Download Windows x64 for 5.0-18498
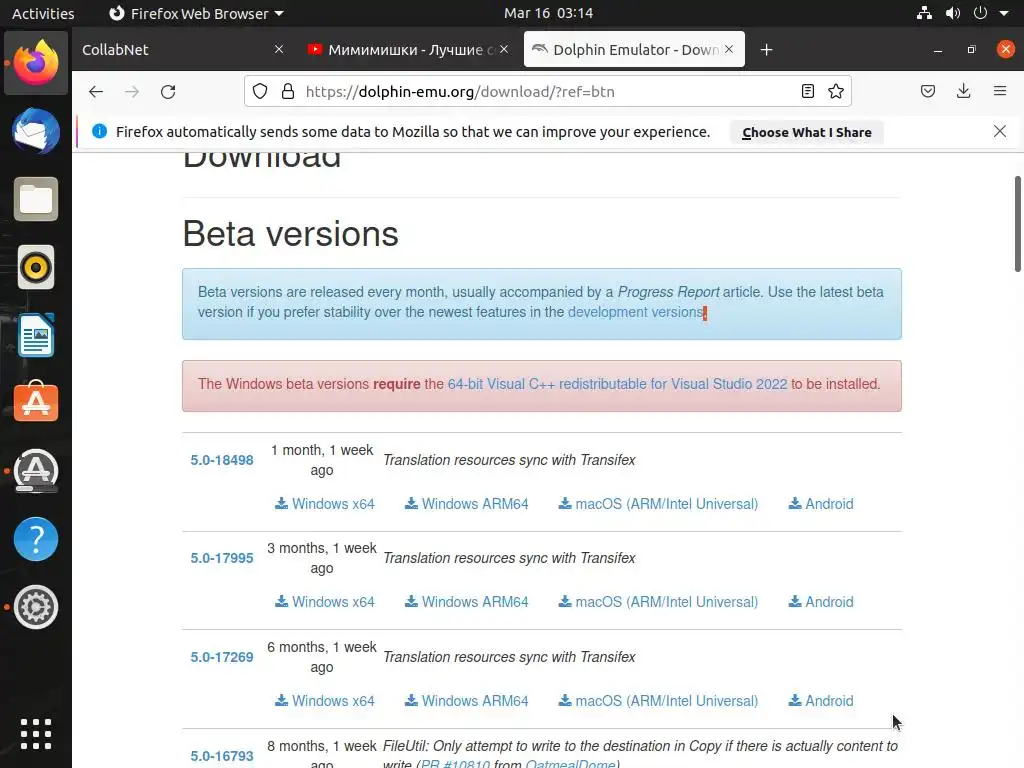The image size is (1024, 768). (325, 504)
